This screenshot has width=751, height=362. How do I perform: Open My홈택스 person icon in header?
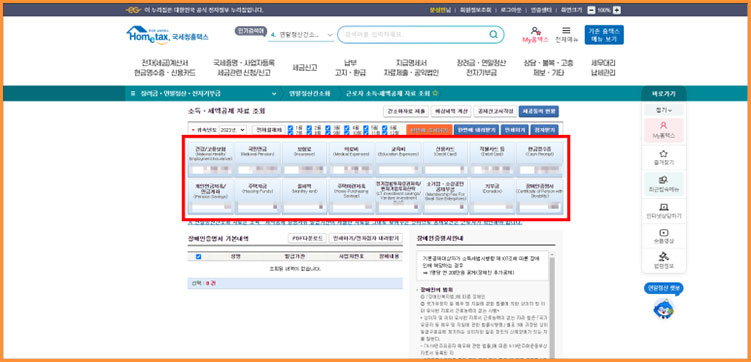[535, 31]
